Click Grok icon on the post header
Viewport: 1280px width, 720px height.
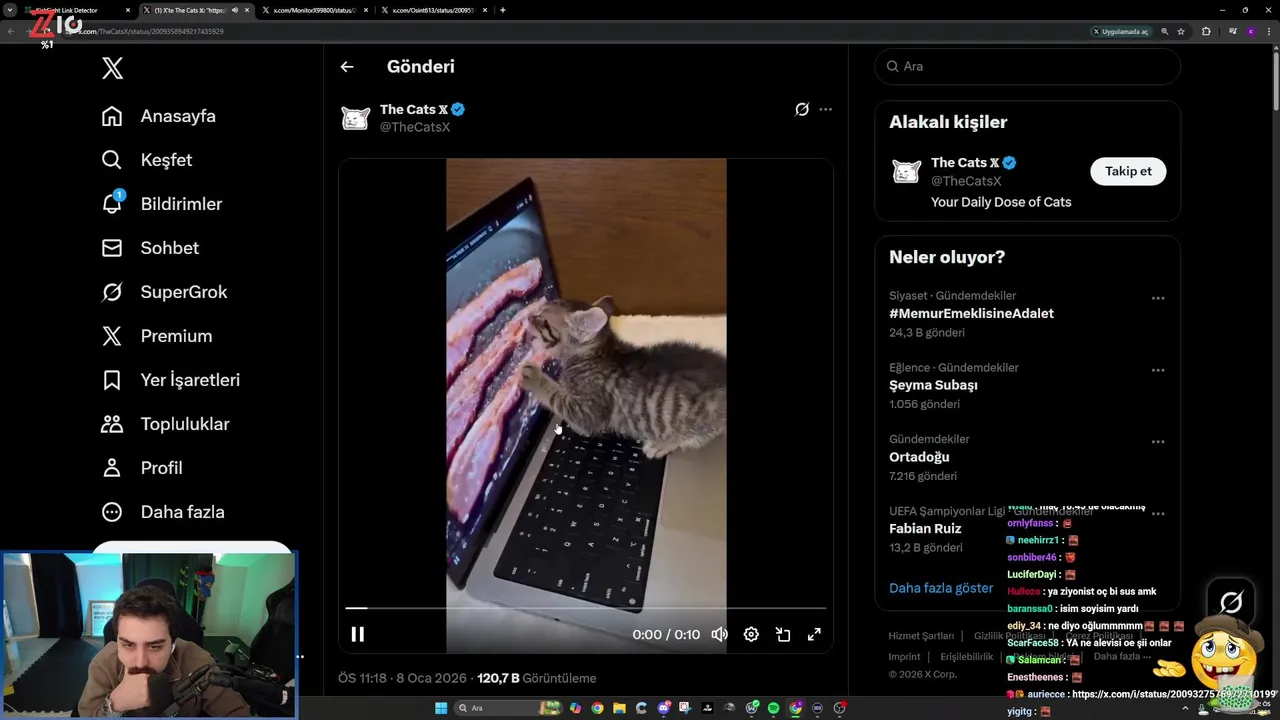coord(801,109)
